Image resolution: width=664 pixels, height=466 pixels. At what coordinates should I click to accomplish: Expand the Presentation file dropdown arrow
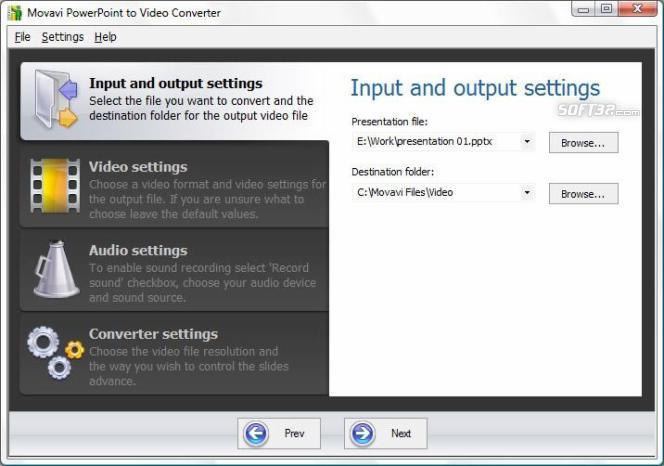click(527, 142)
